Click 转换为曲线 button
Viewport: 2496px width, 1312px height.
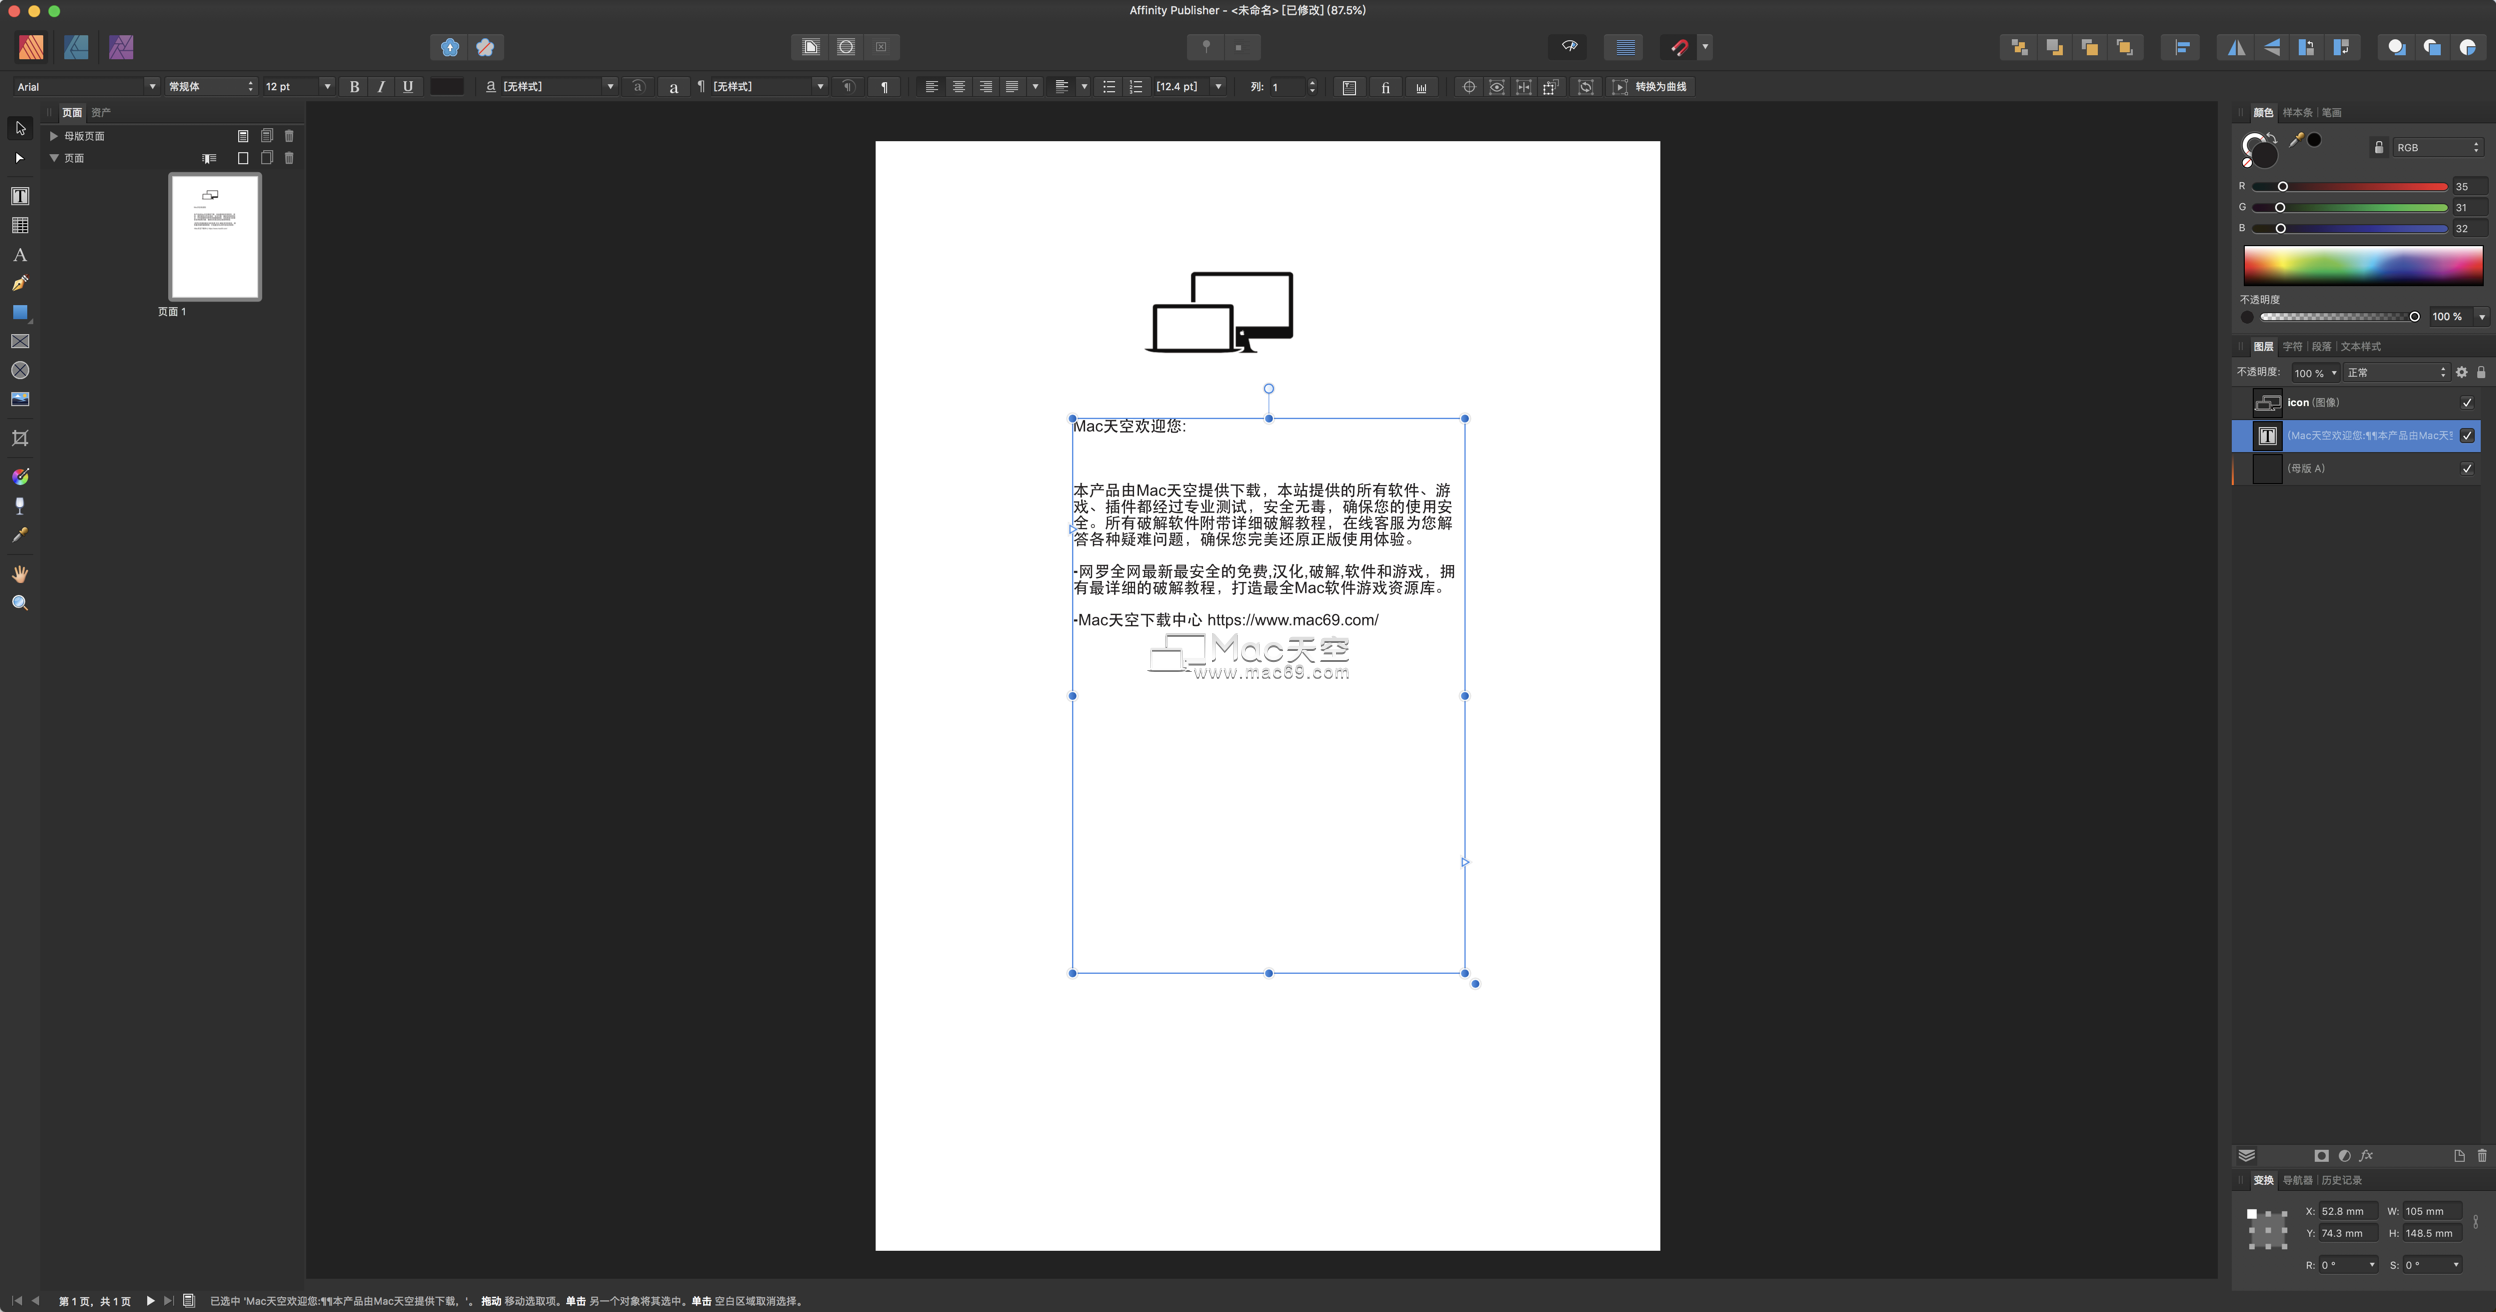[1651, 87]
